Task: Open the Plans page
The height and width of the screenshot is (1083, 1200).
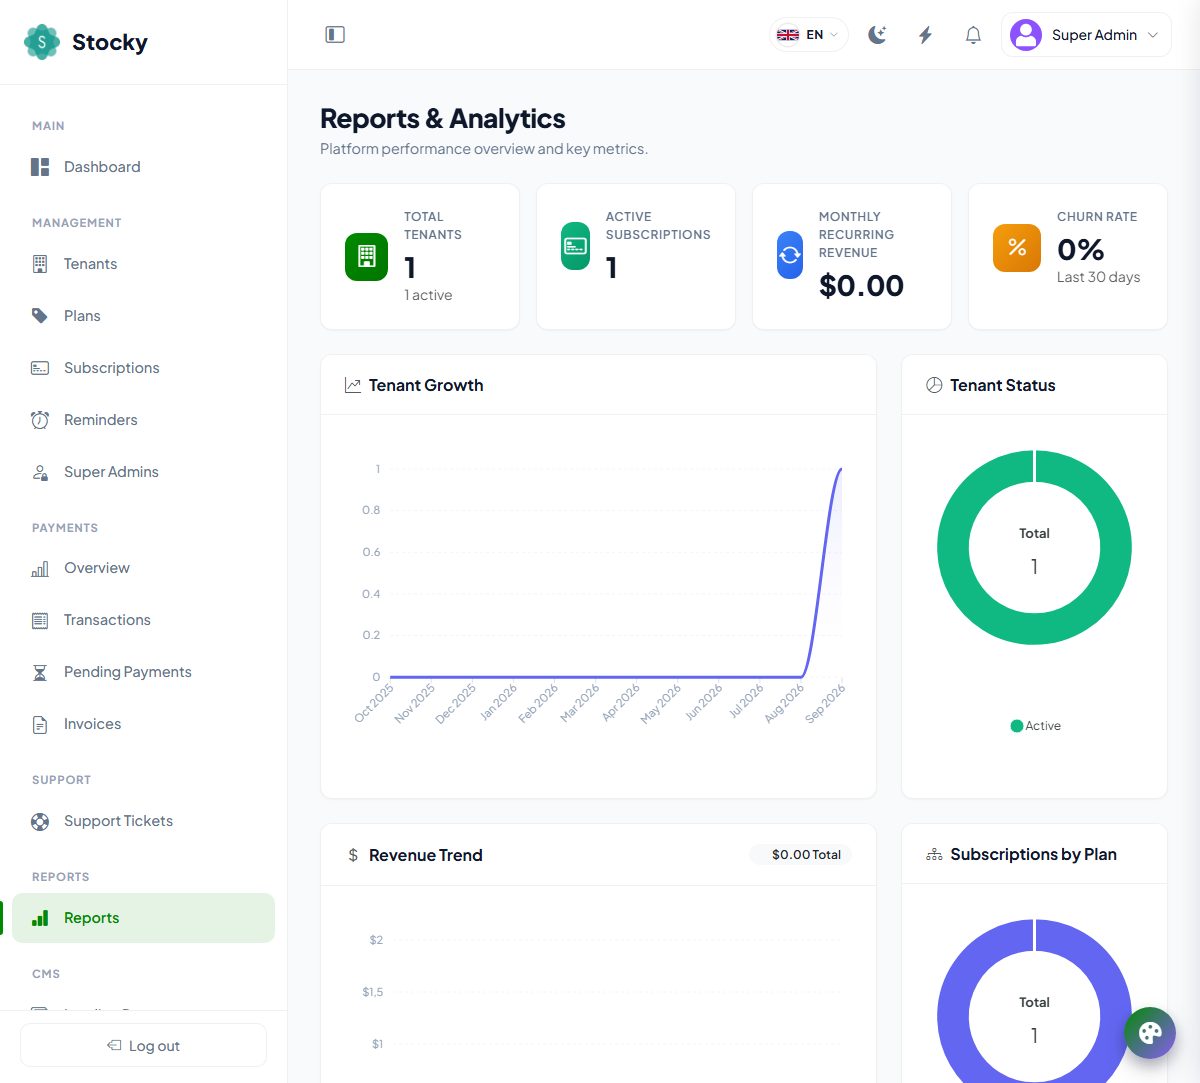Action: click(x=144, y=316)
